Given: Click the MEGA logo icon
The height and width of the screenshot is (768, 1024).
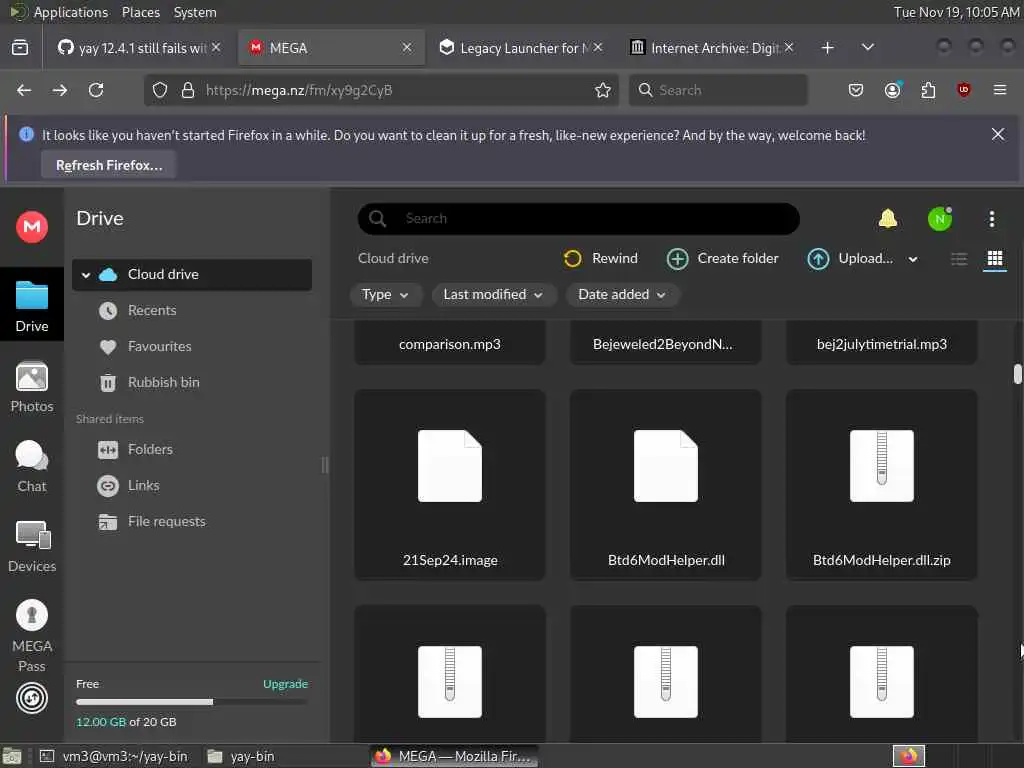Looking at the screenshot, I should (31, 227).
